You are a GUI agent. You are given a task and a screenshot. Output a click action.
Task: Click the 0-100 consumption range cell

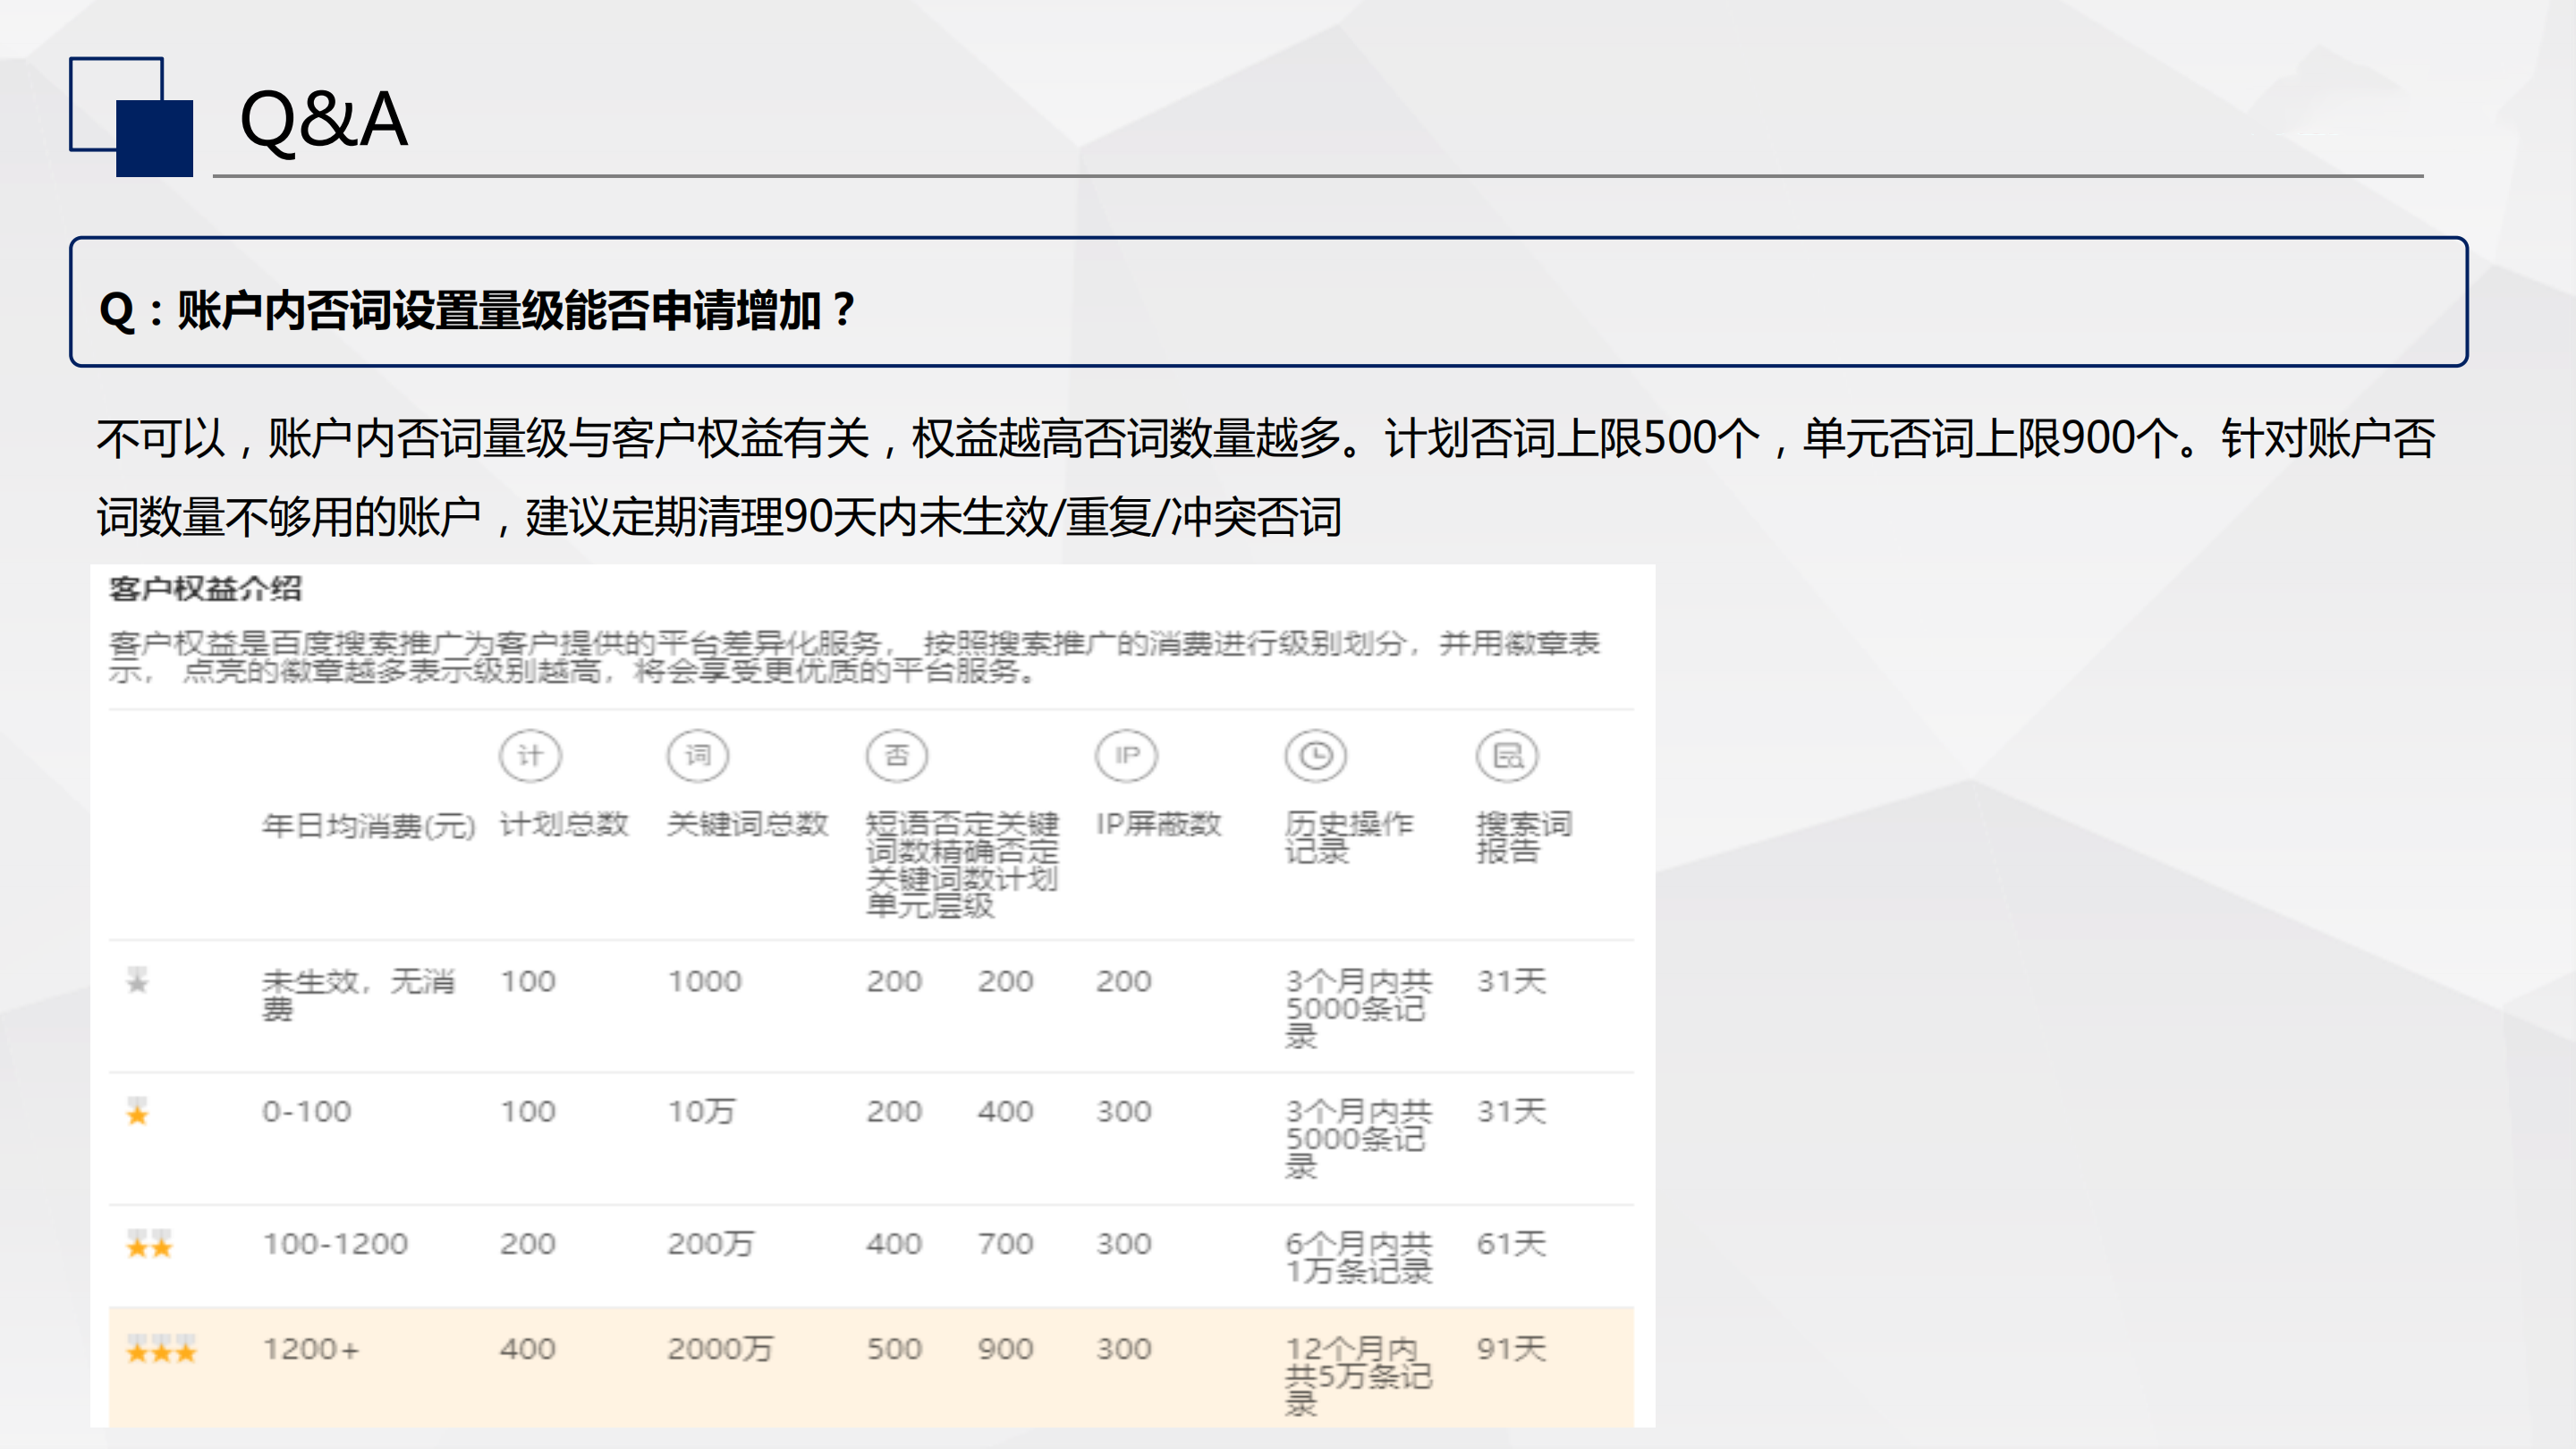307,1112
